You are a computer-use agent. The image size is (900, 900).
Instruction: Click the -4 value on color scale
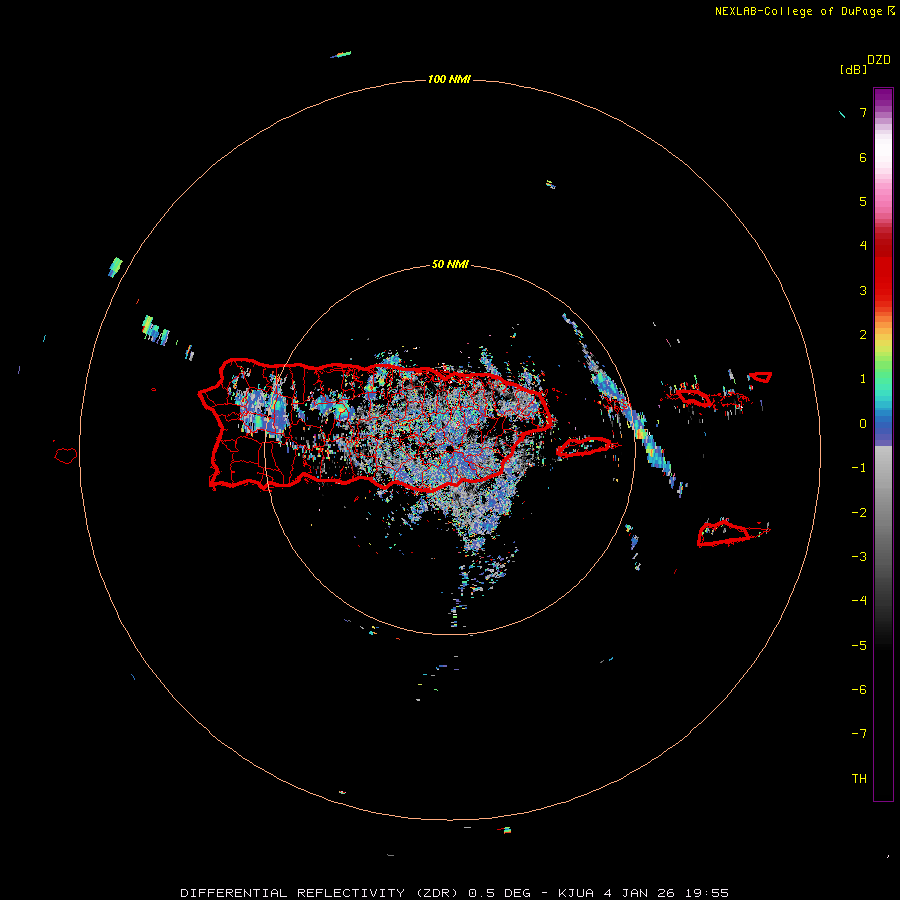[x=859, y=601]
